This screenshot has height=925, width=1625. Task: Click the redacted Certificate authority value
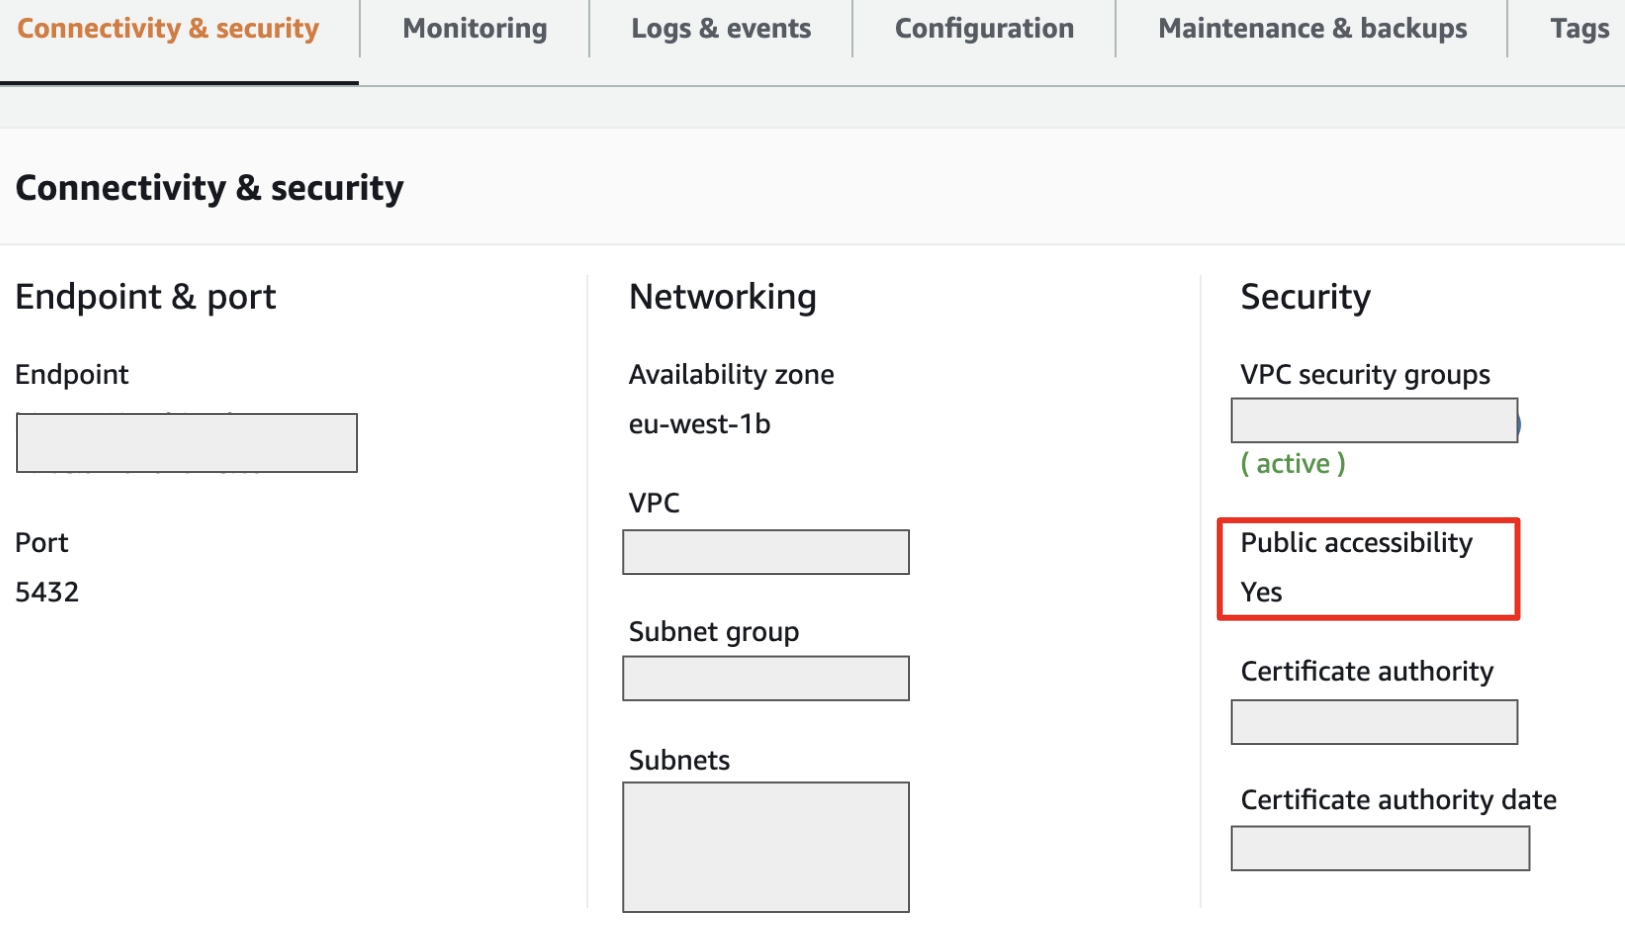click(1374, 722)
